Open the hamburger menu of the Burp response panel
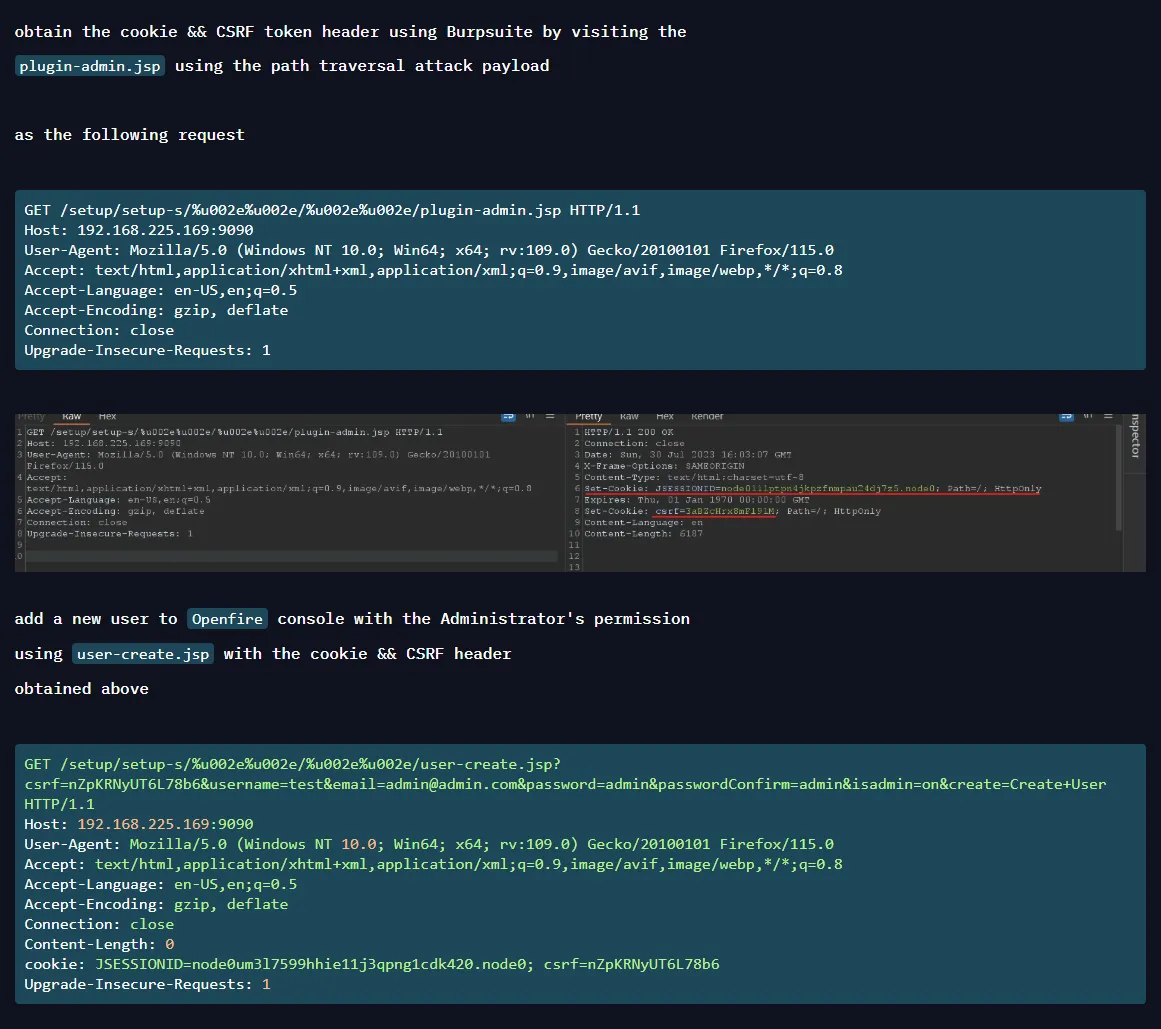Viewport: 1161px width, 1029px height. pyautogui.click(x=1108, y=417)
